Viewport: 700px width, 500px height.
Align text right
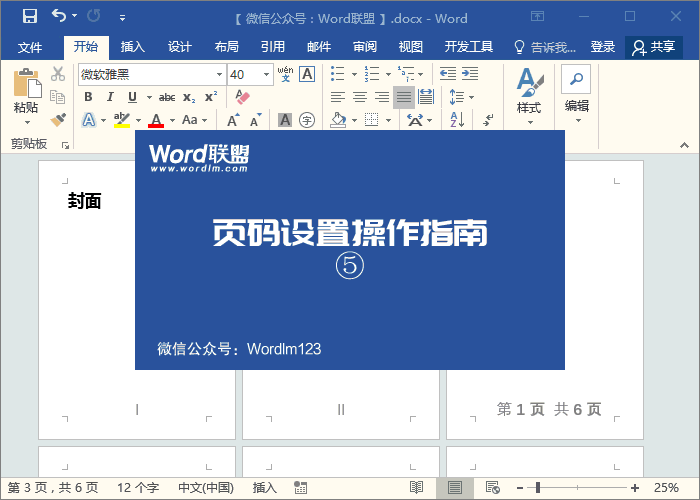tap(382, 97)
